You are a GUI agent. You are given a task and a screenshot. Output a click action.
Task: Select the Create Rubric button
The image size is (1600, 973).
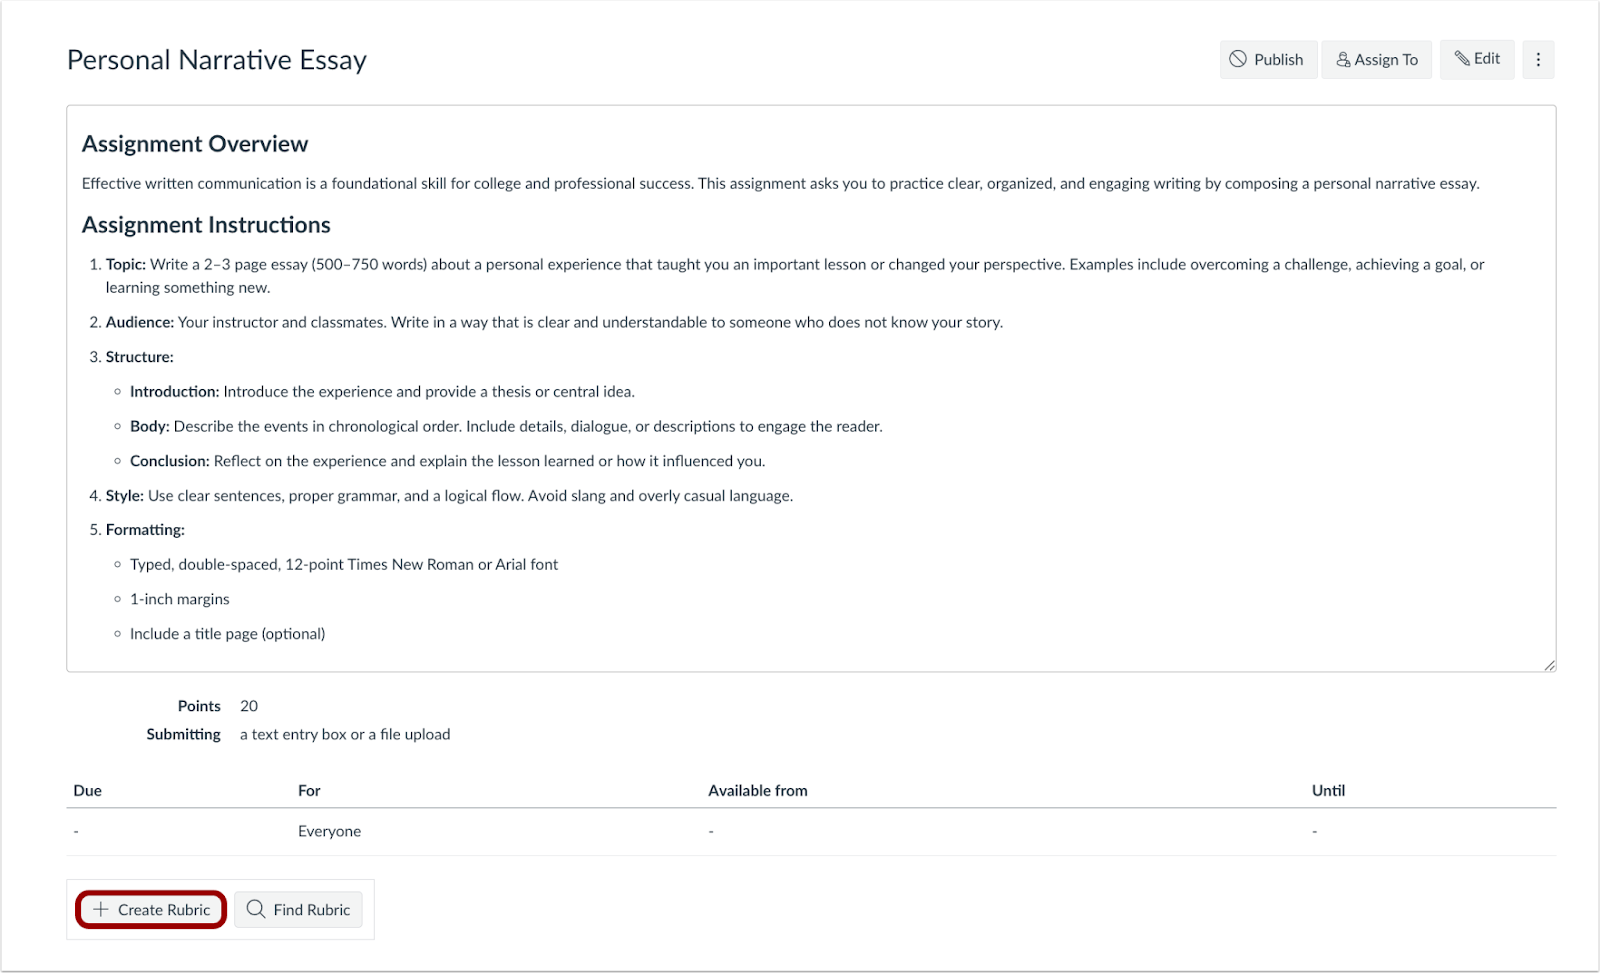(x=150, y=909)
